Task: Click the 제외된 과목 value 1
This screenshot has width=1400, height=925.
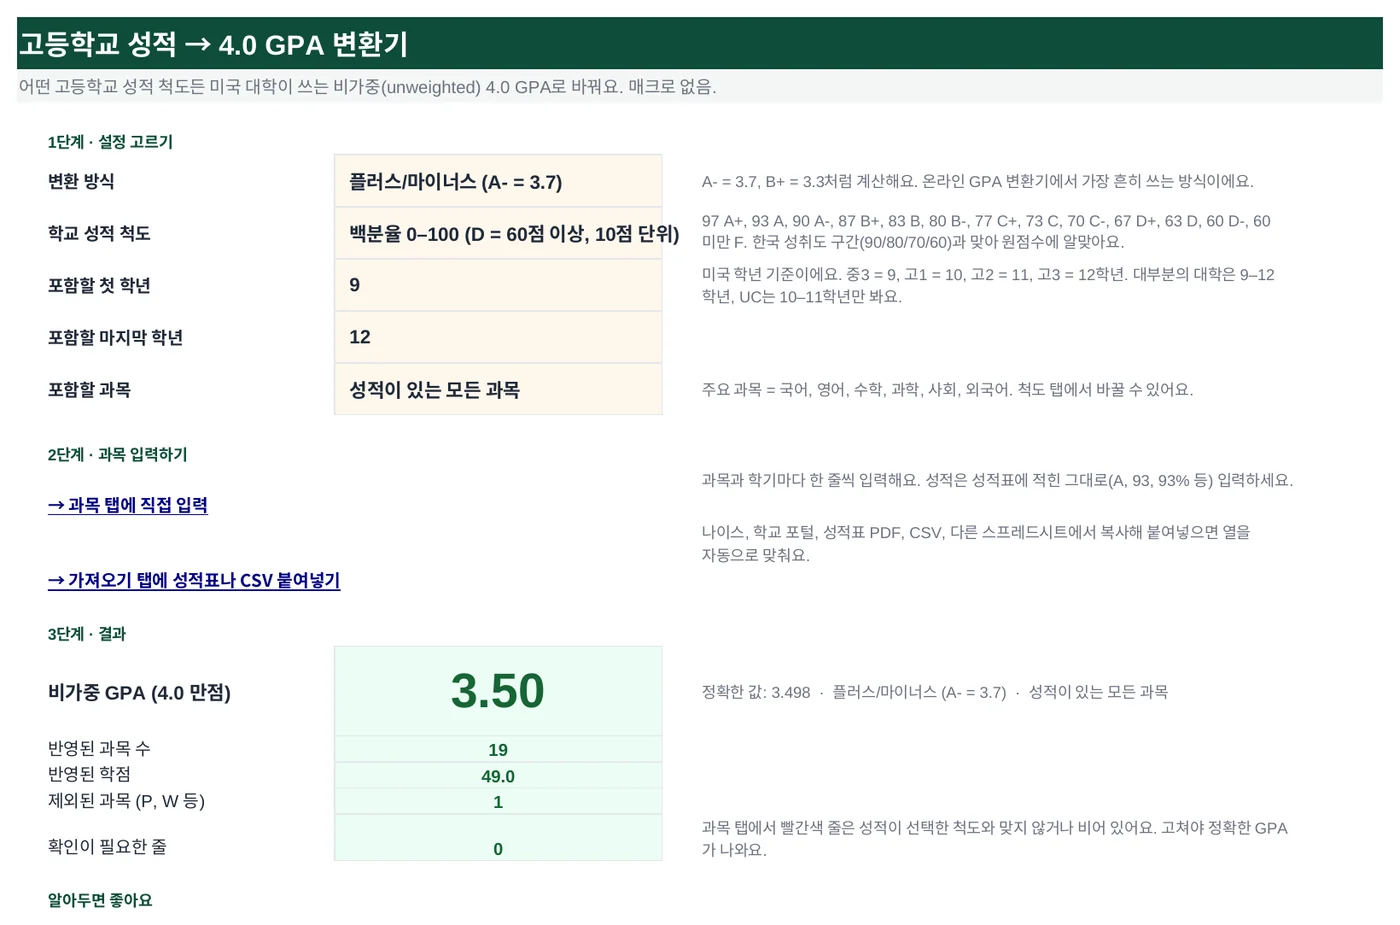Action: 498,801
